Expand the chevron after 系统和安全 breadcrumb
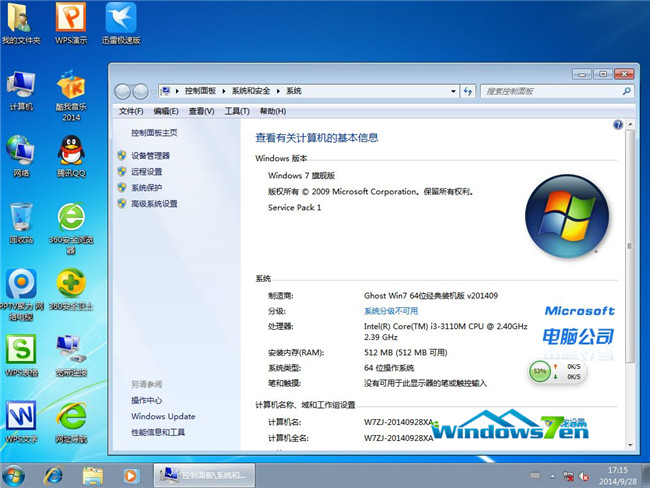The width and height of the screenshot is (650, 488). coord(278,91)
